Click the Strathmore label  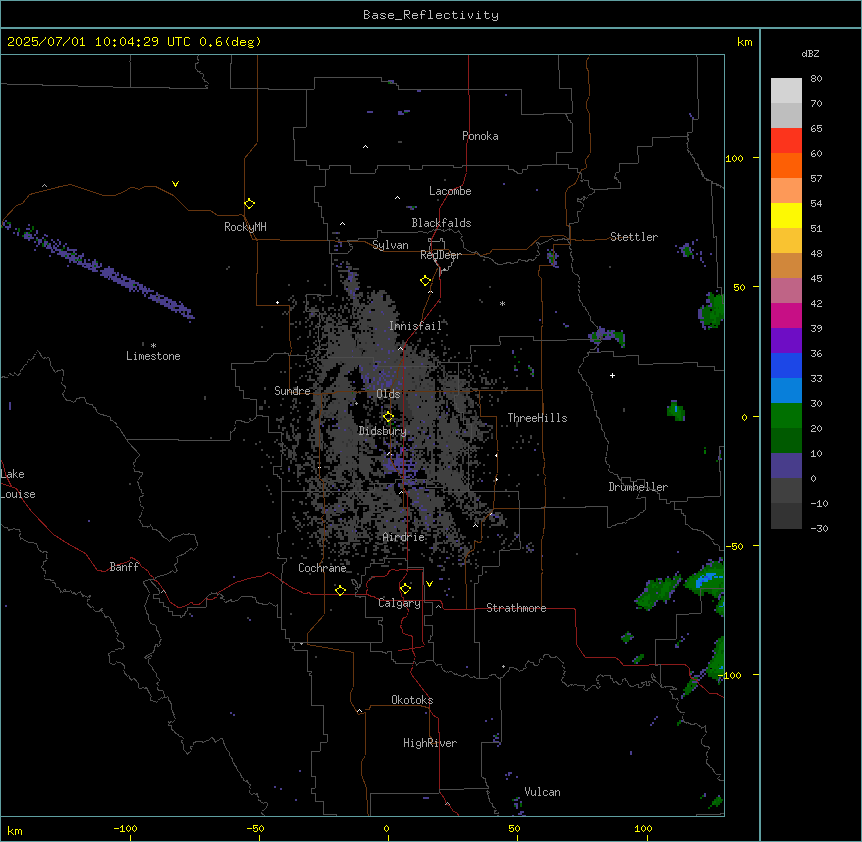click(x=516, y=608)
